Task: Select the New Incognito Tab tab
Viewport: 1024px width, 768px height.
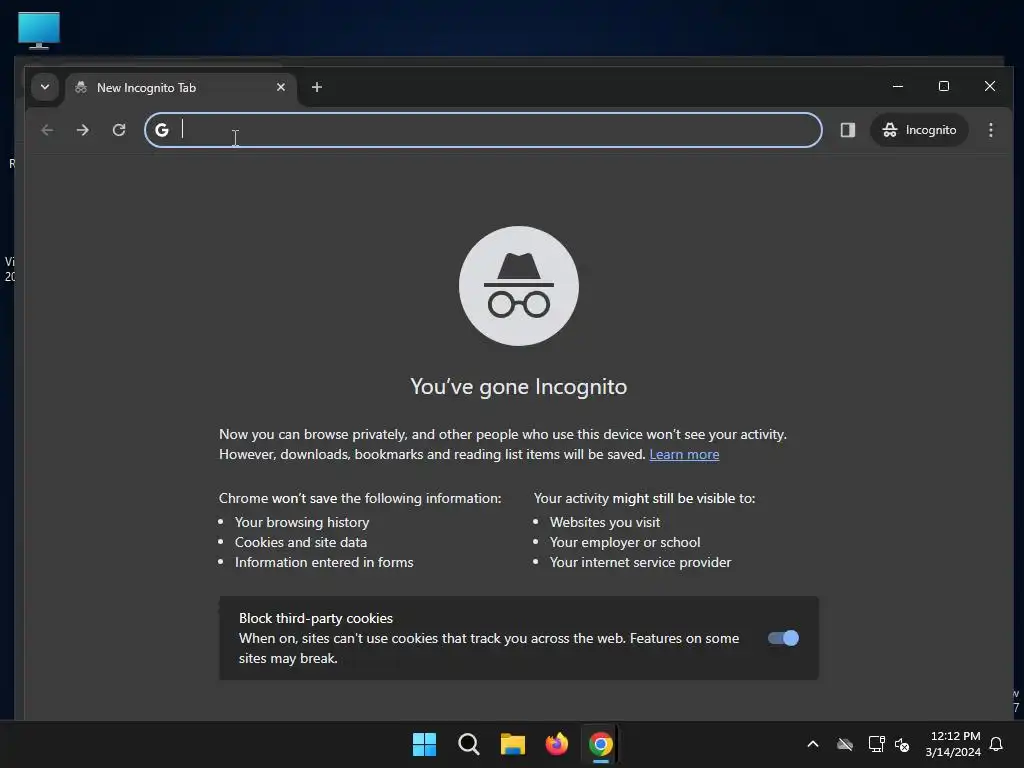Action: 180,88
